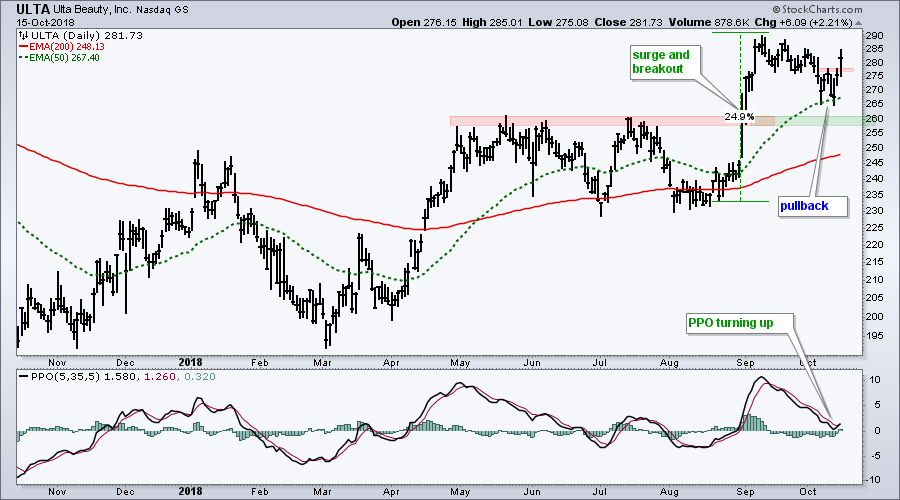This screenshot has height=500, width=900.
Task: Click the Volume 878.6K value
Action: tap(708, 22)
